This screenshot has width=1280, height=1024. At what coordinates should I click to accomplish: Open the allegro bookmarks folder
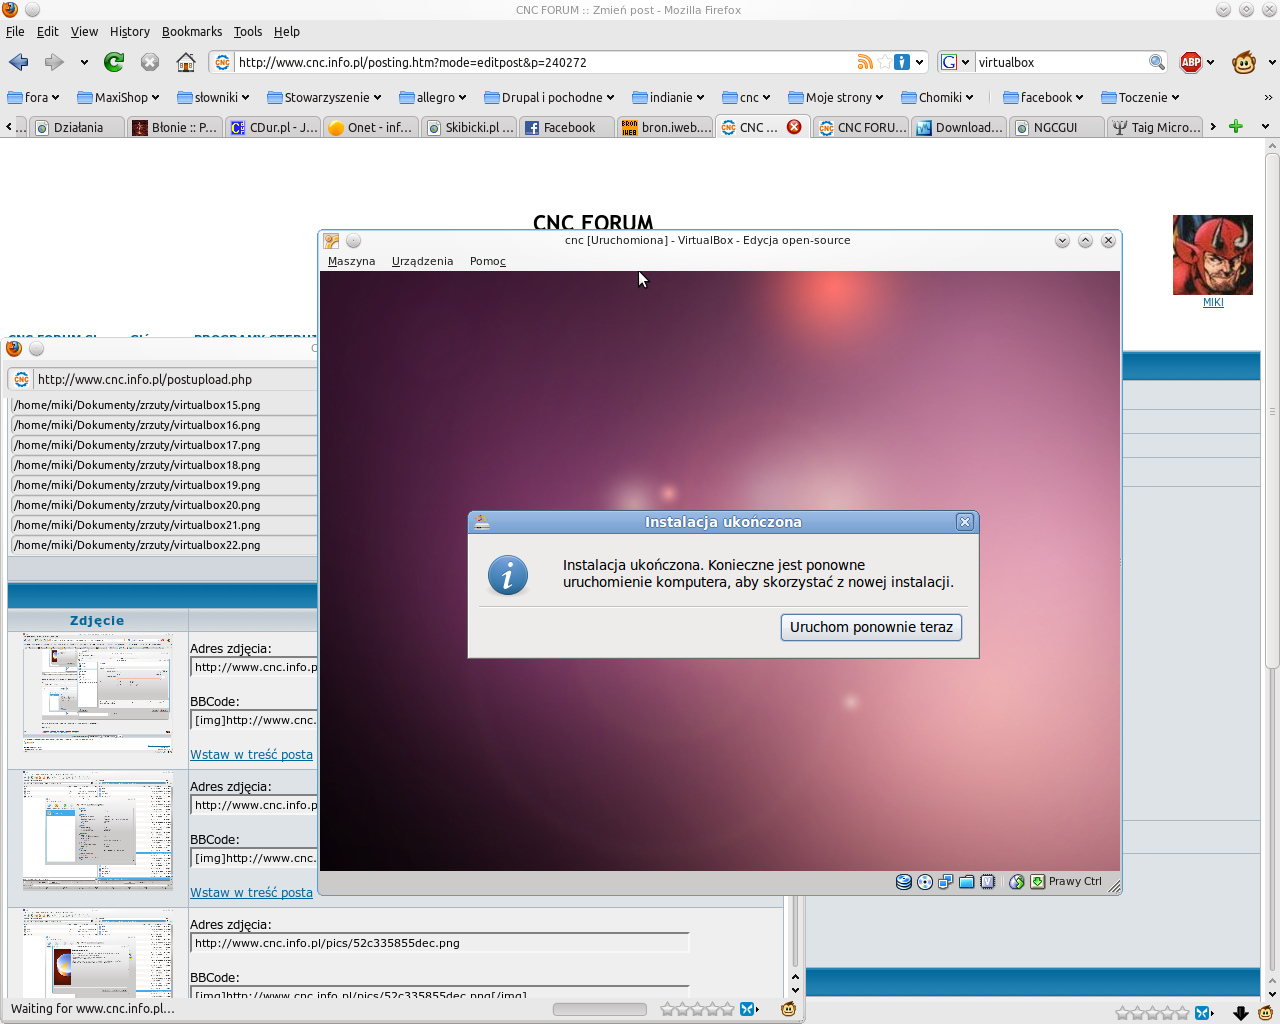click(433, 97)
